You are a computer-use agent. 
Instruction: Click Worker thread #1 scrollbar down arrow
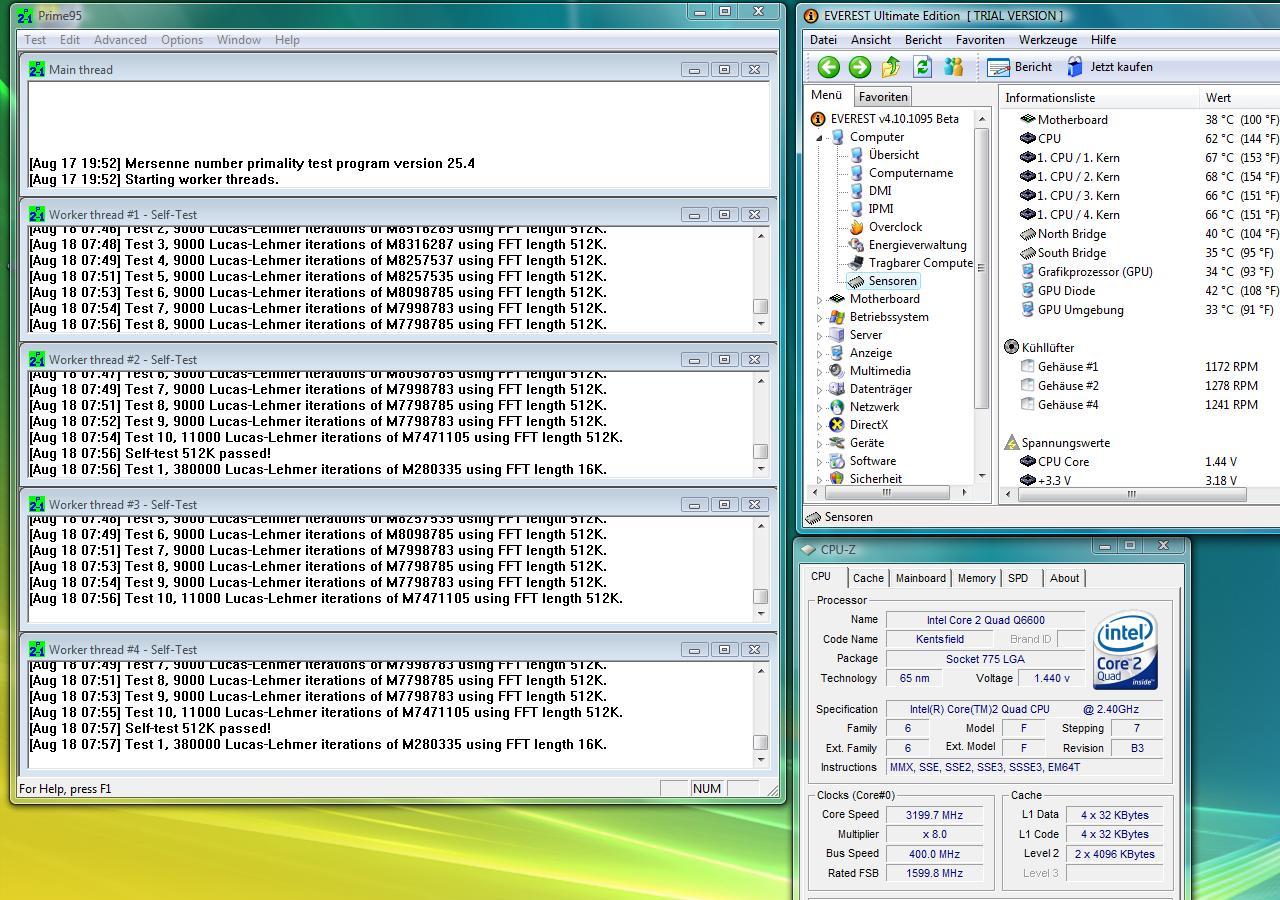[761, 324]
